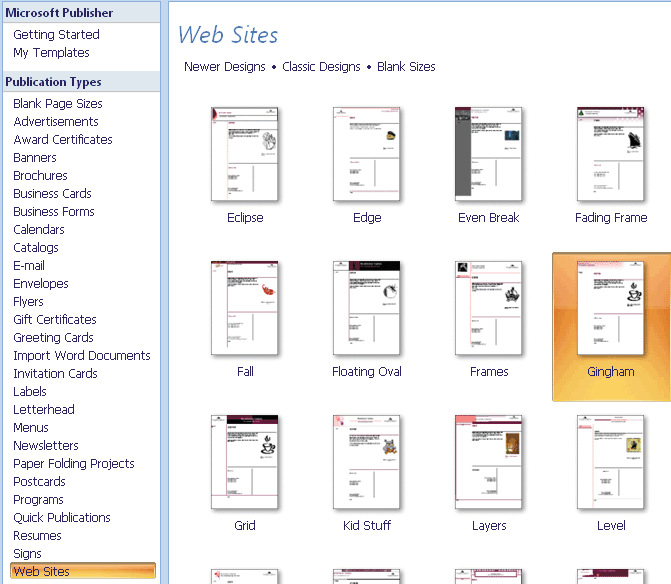
Task: Open Getting Started in sidebar
Action: point(56,34)
